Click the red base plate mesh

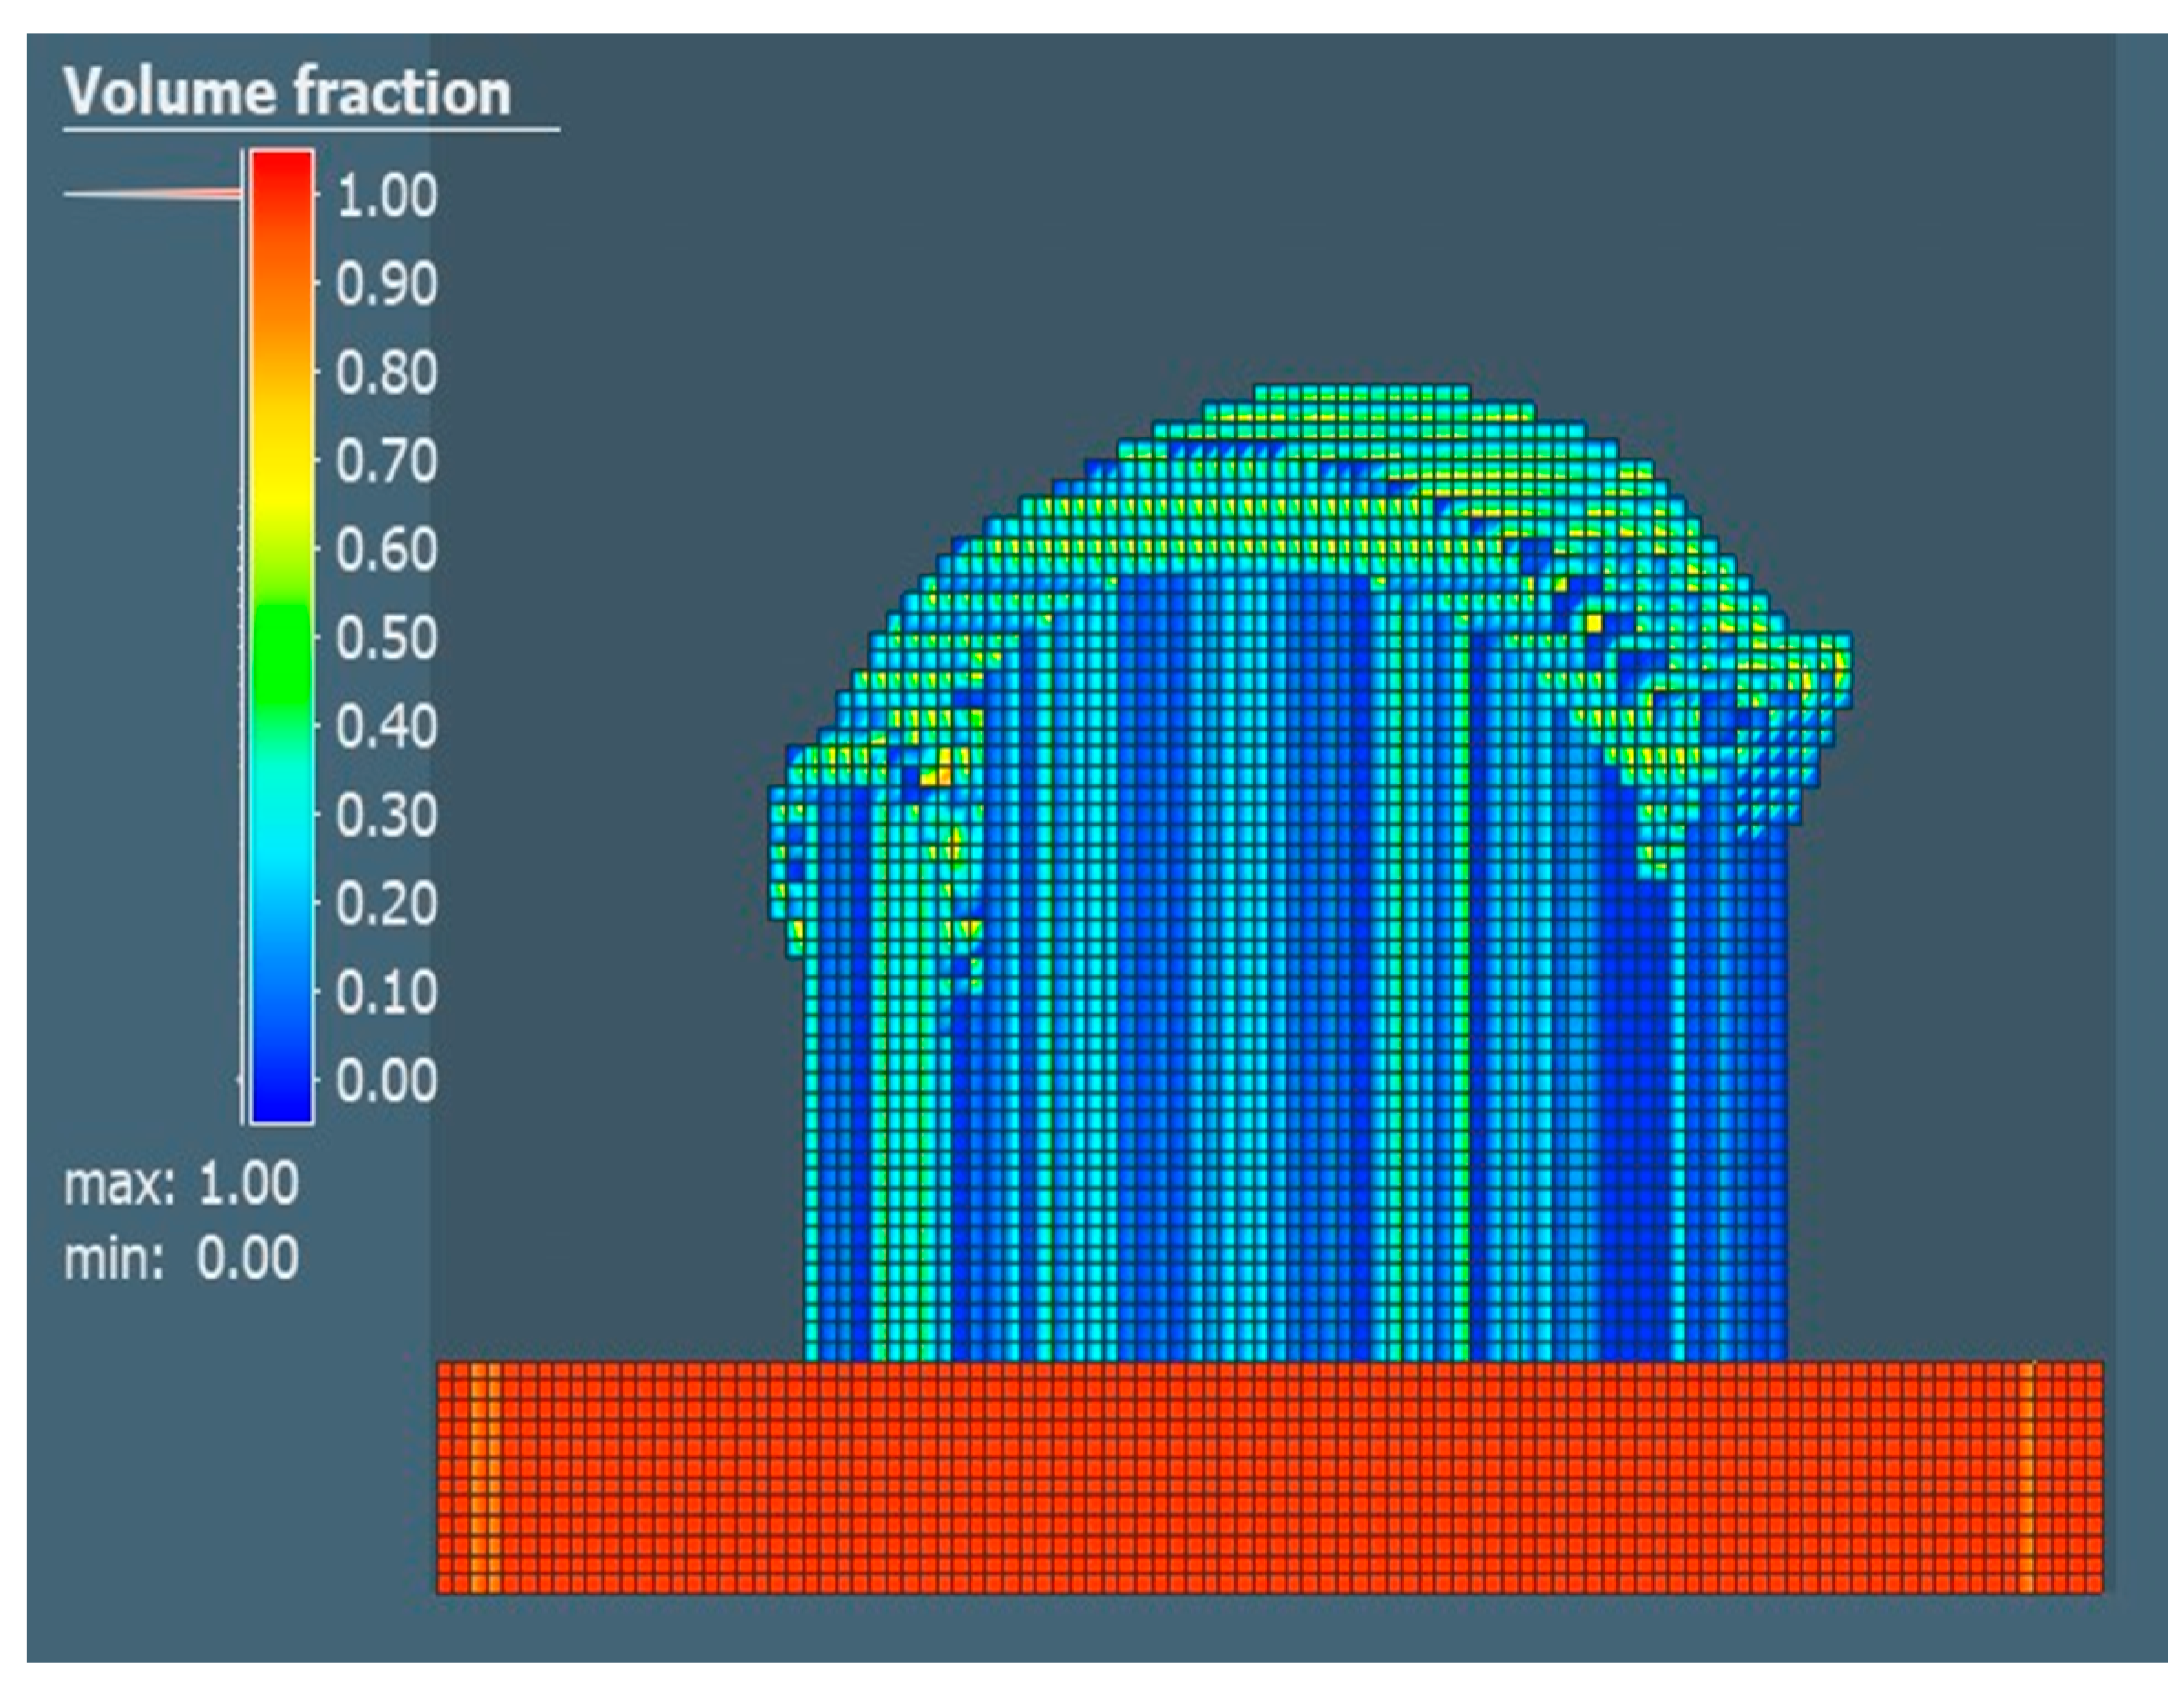pyautogui.click(x=1270, y=1476)
